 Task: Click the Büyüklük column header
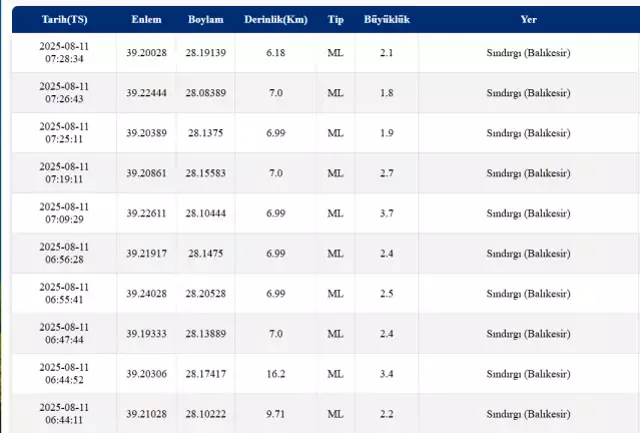[387, 20]
